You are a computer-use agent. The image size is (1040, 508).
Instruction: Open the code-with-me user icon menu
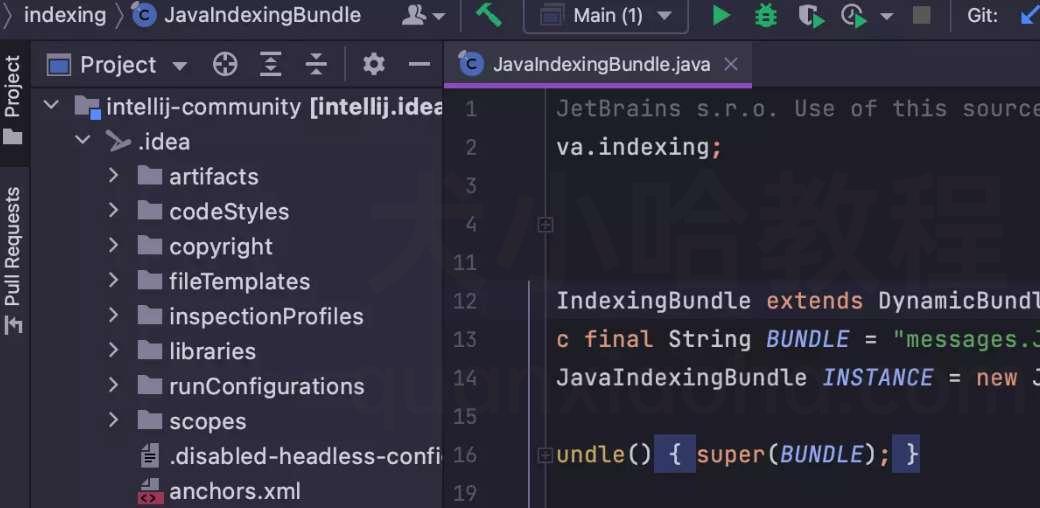(423, 15)
